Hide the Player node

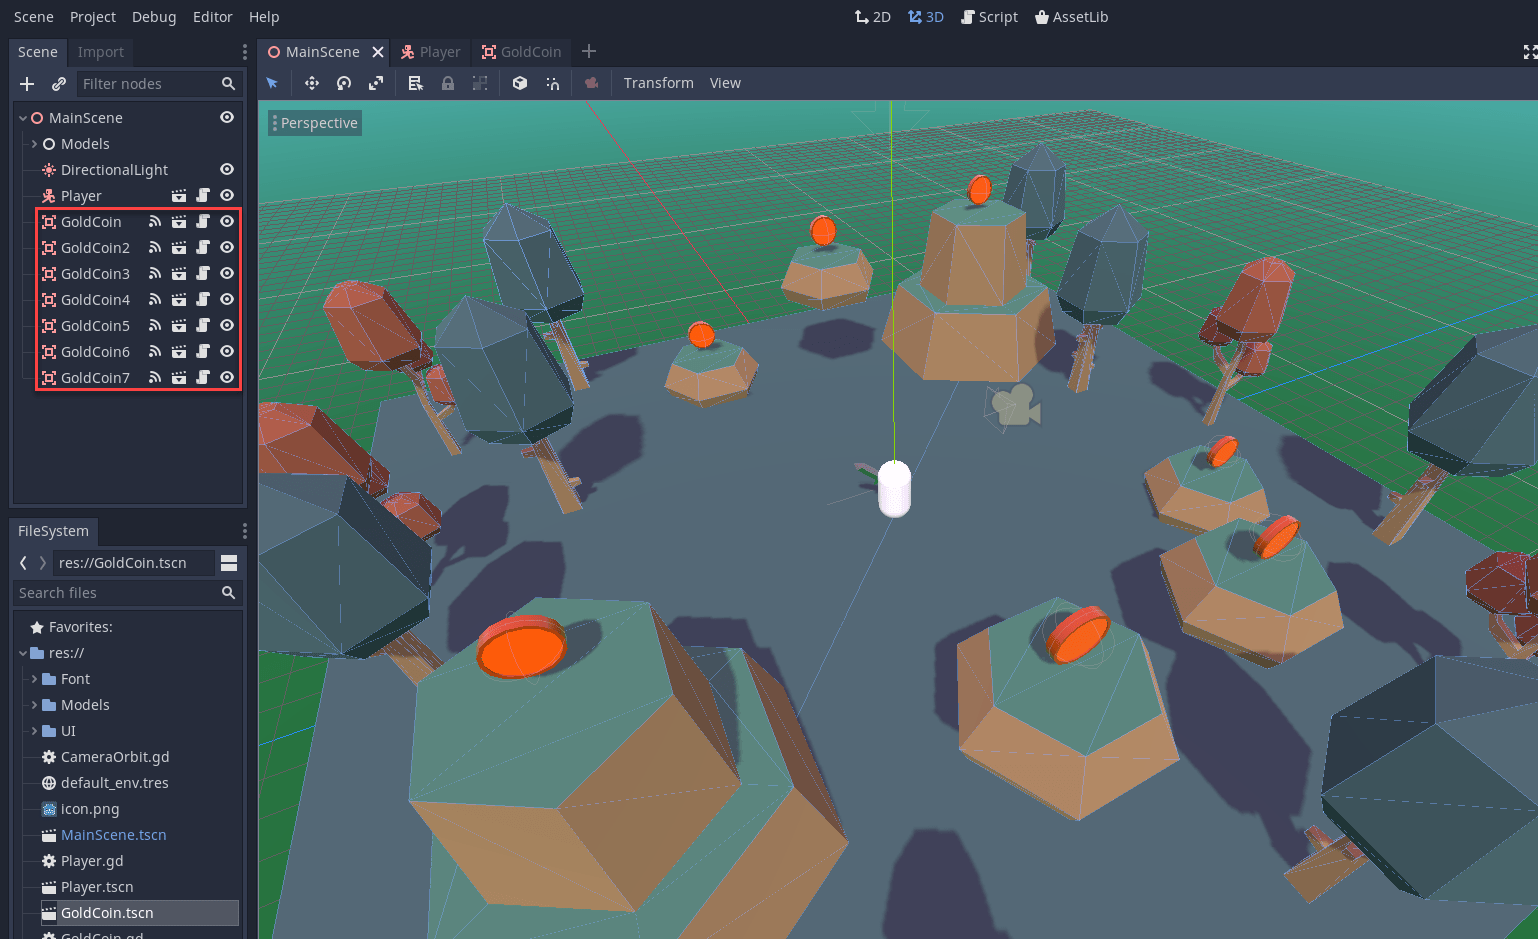(x=227, y=195)
